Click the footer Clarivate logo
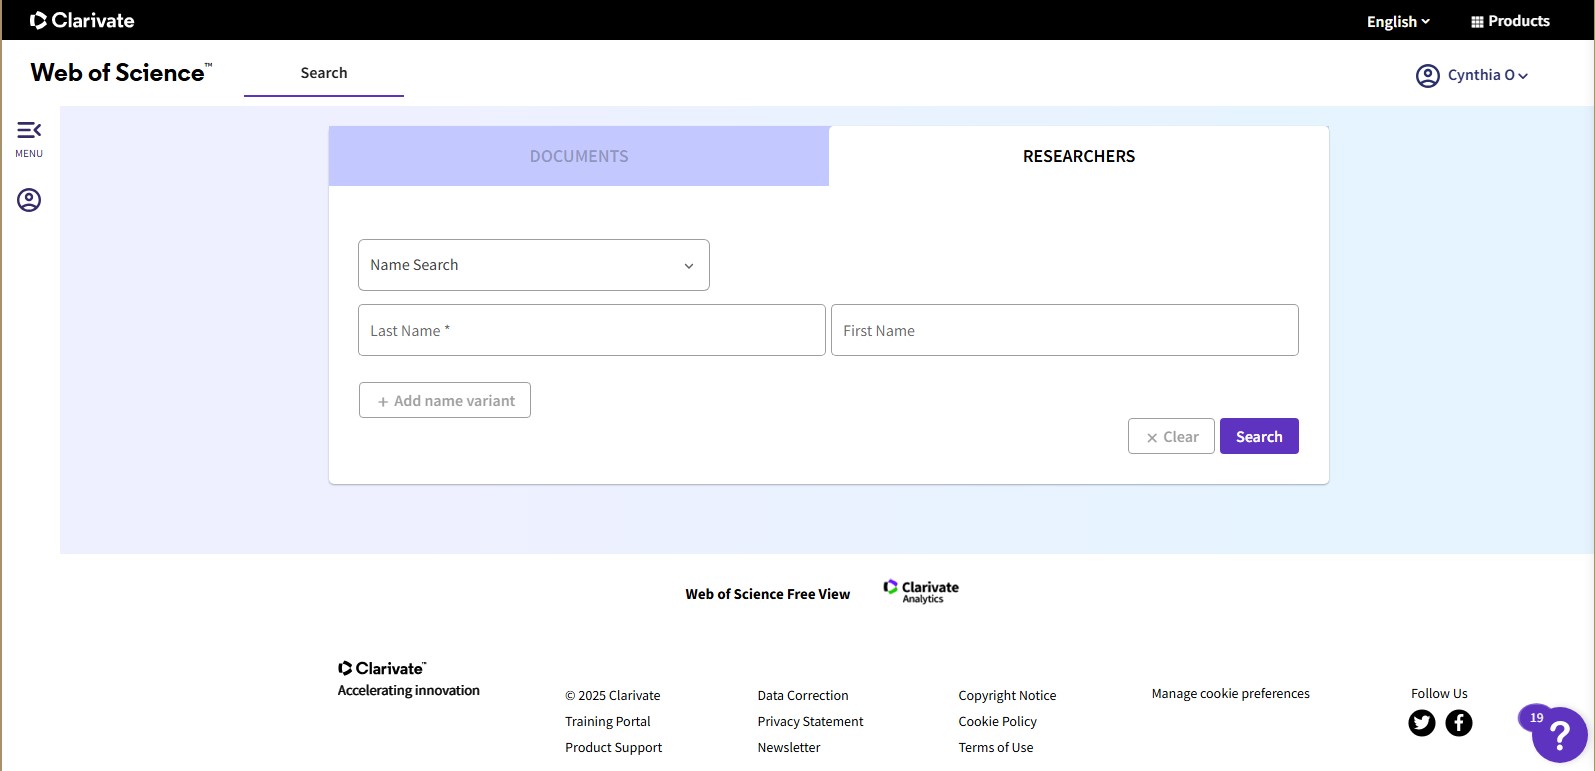Screen dimensions: 1595x771 pyautogui.click(x=382, y=668)
